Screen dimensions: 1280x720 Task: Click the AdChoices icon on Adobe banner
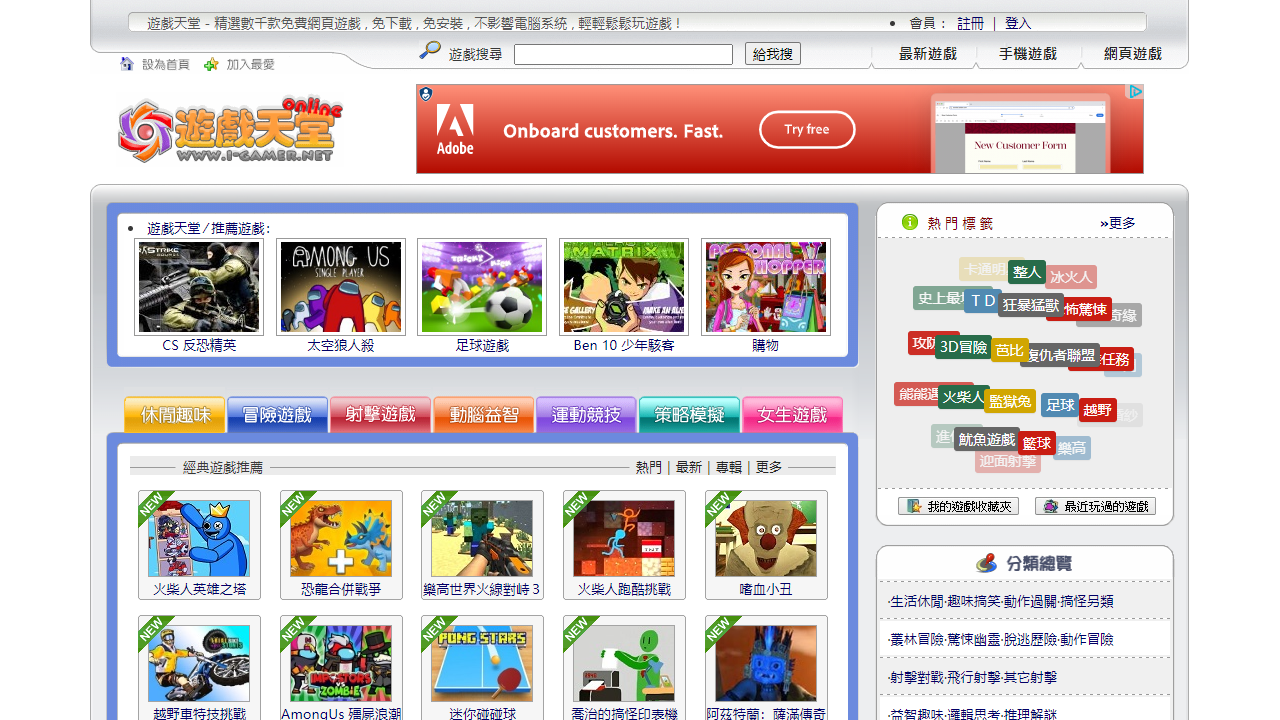(1135, 92)
